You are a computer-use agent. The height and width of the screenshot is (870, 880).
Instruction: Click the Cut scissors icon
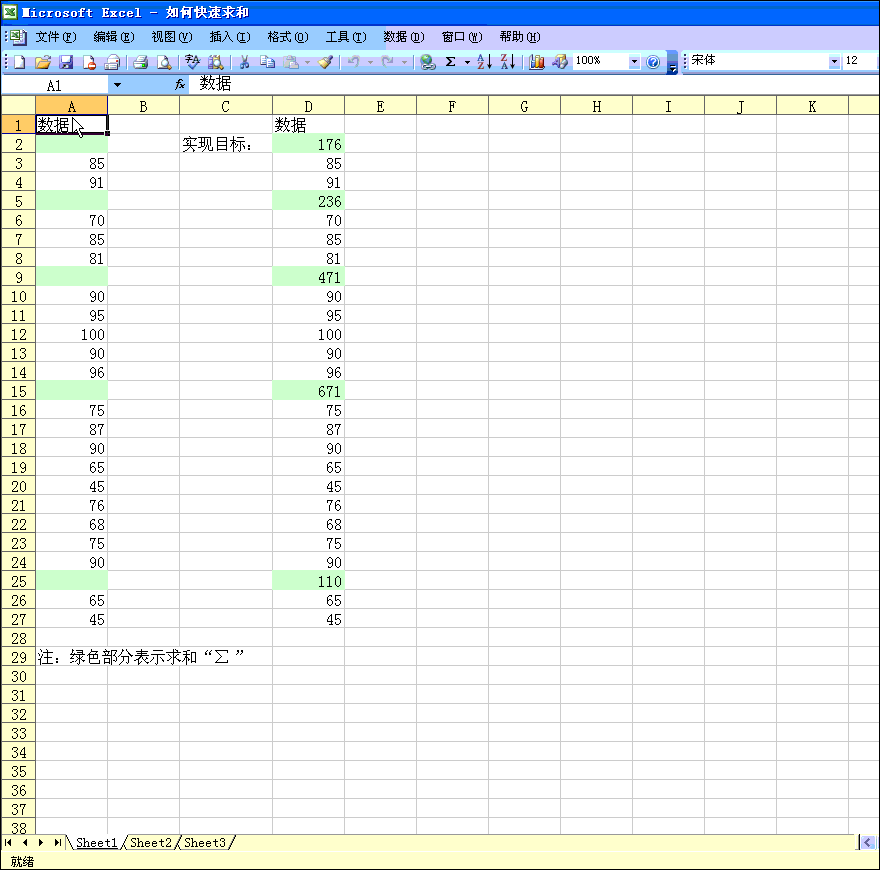click(x=243, y=62)
